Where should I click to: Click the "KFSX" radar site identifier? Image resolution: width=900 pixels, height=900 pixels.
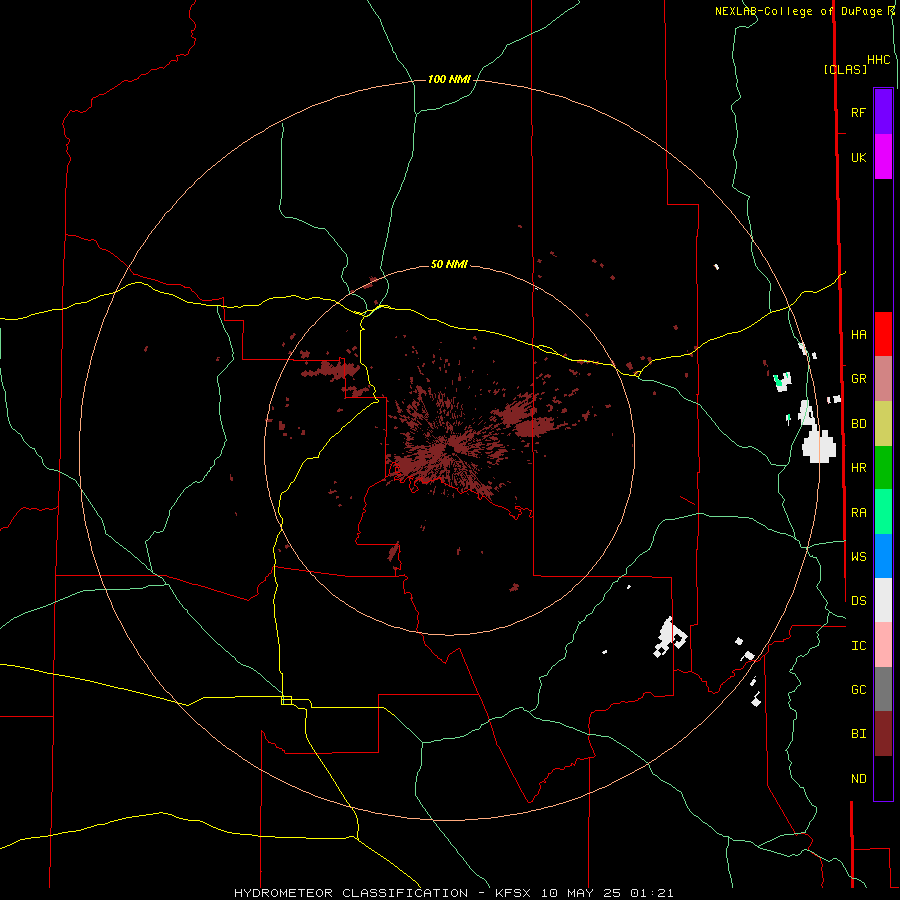(x=513, y=893)
